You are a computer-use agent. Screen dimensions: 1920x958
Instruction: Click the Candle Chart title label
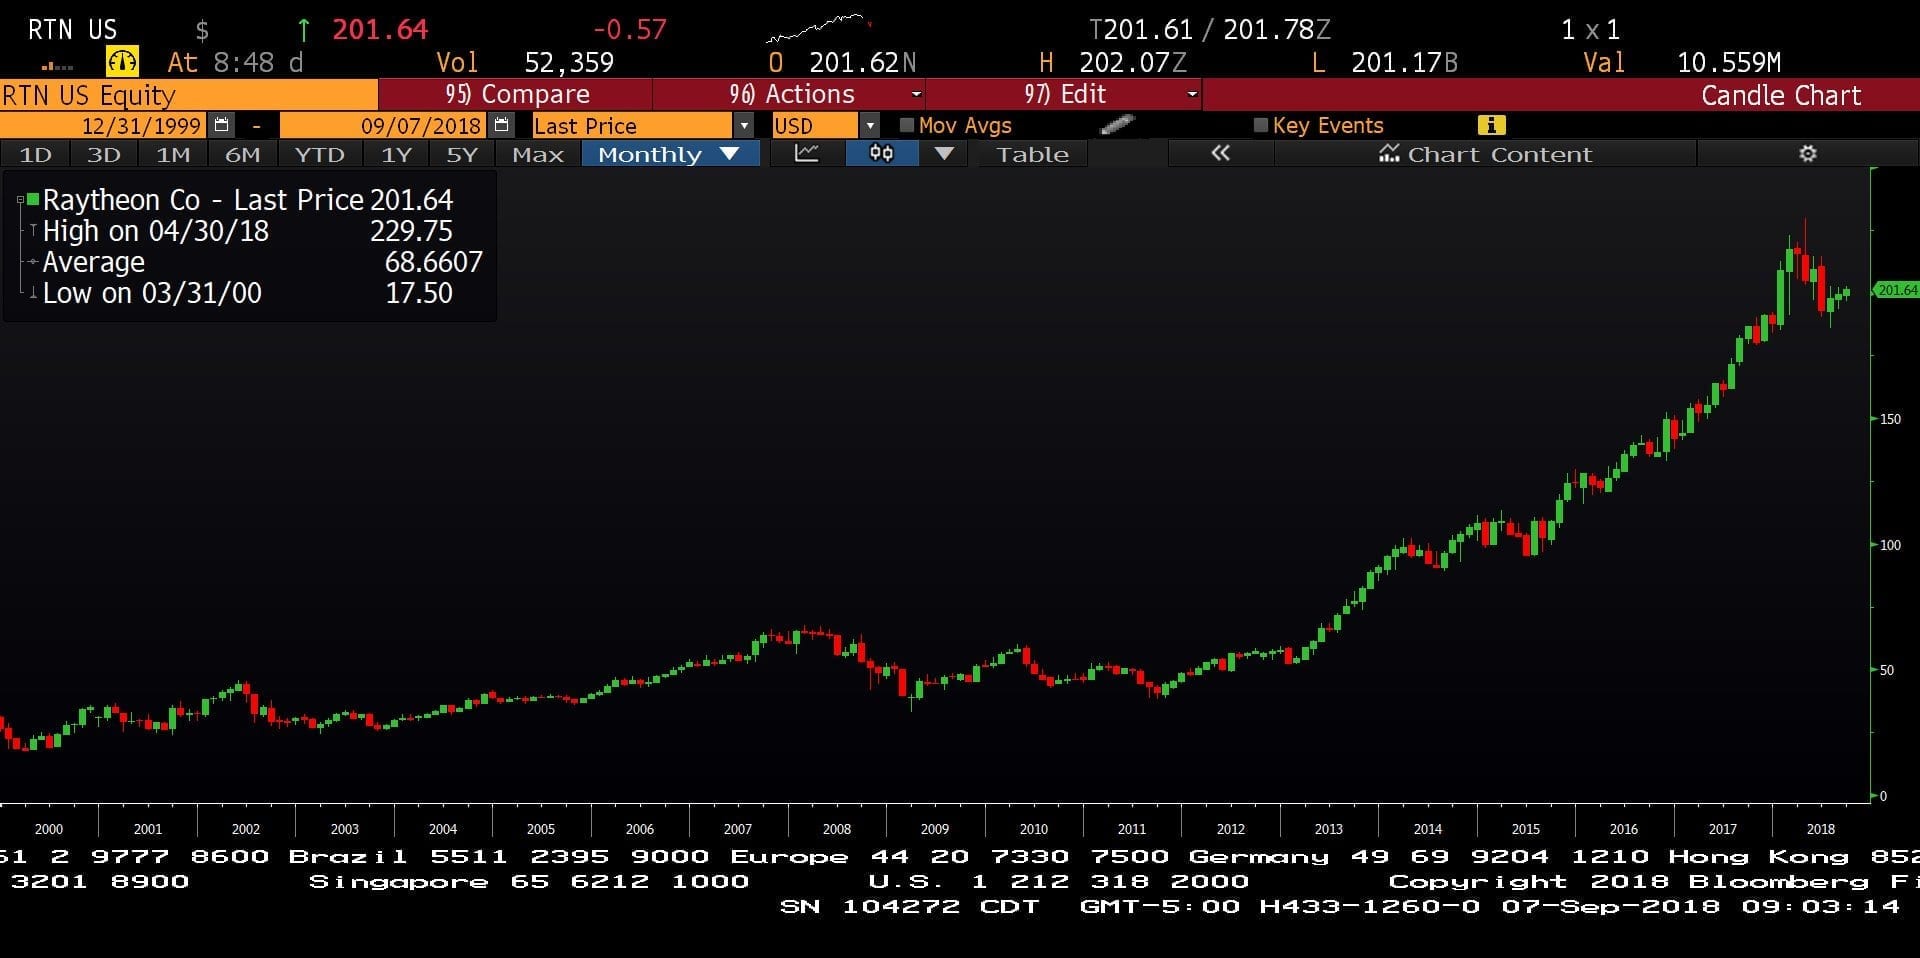coord(1781,95)
